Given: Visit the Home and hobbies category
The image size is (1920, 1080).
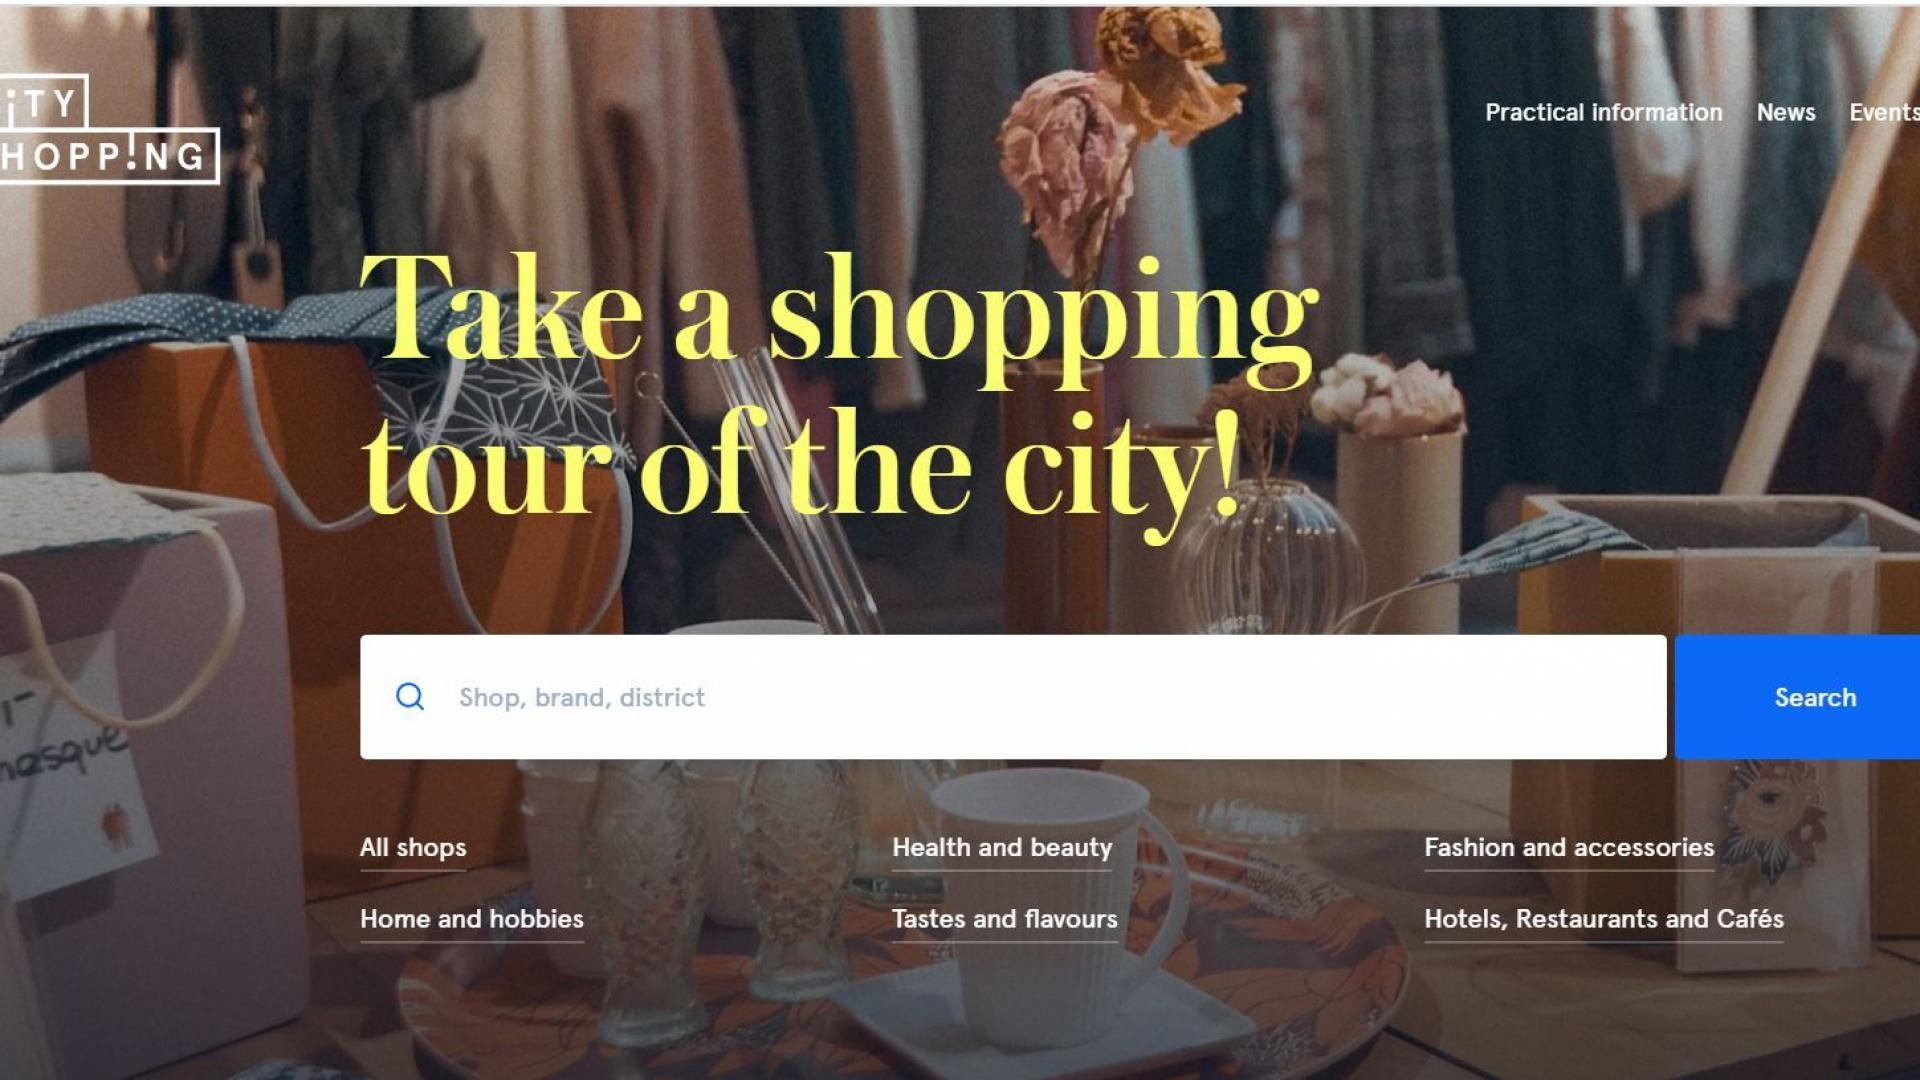Looking at the screenshot, I should 472,919.
